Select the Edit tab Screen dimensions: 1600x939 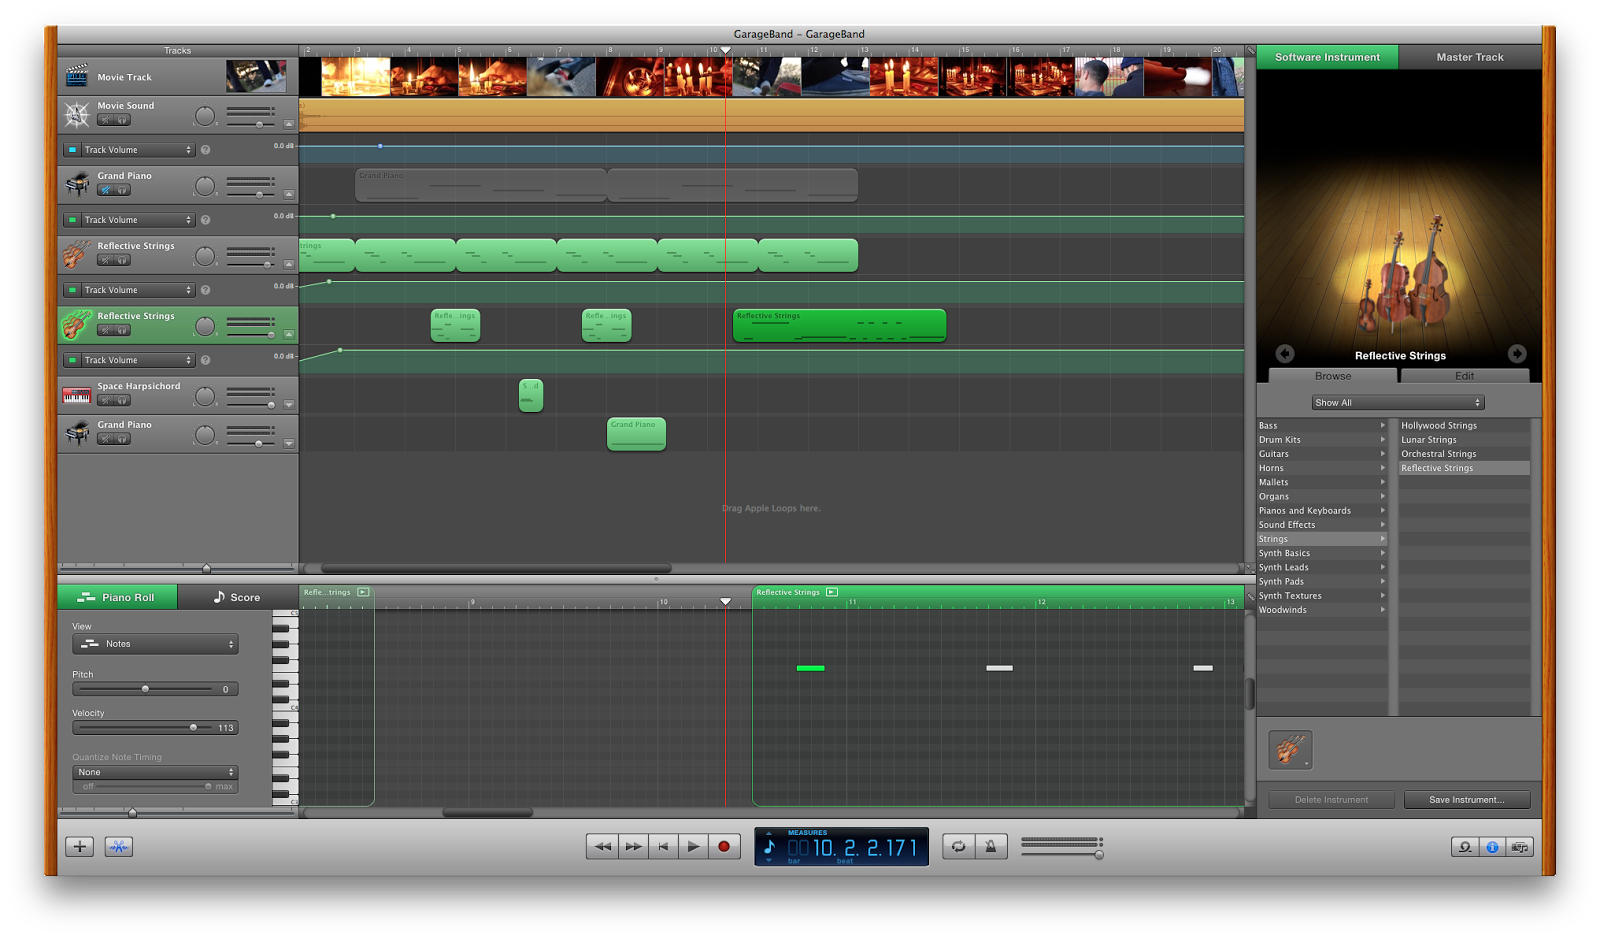click(1465, 376)
